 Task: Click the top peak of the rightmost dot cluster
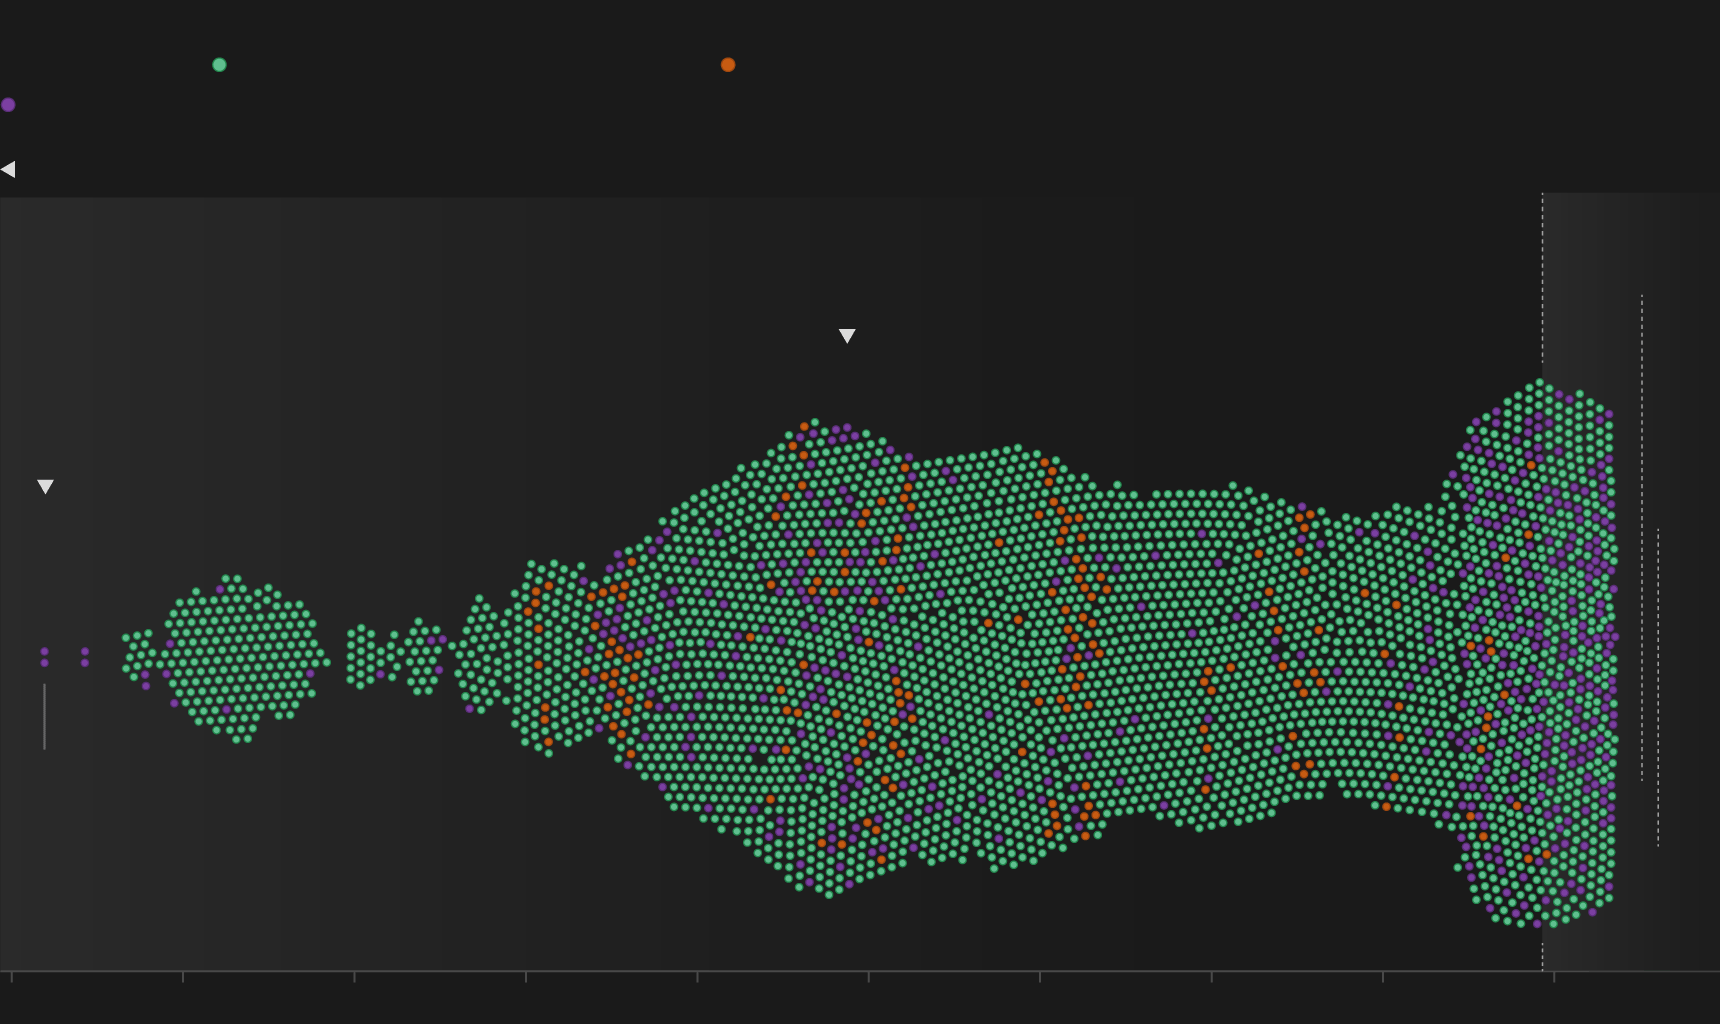pos(1539,383)
